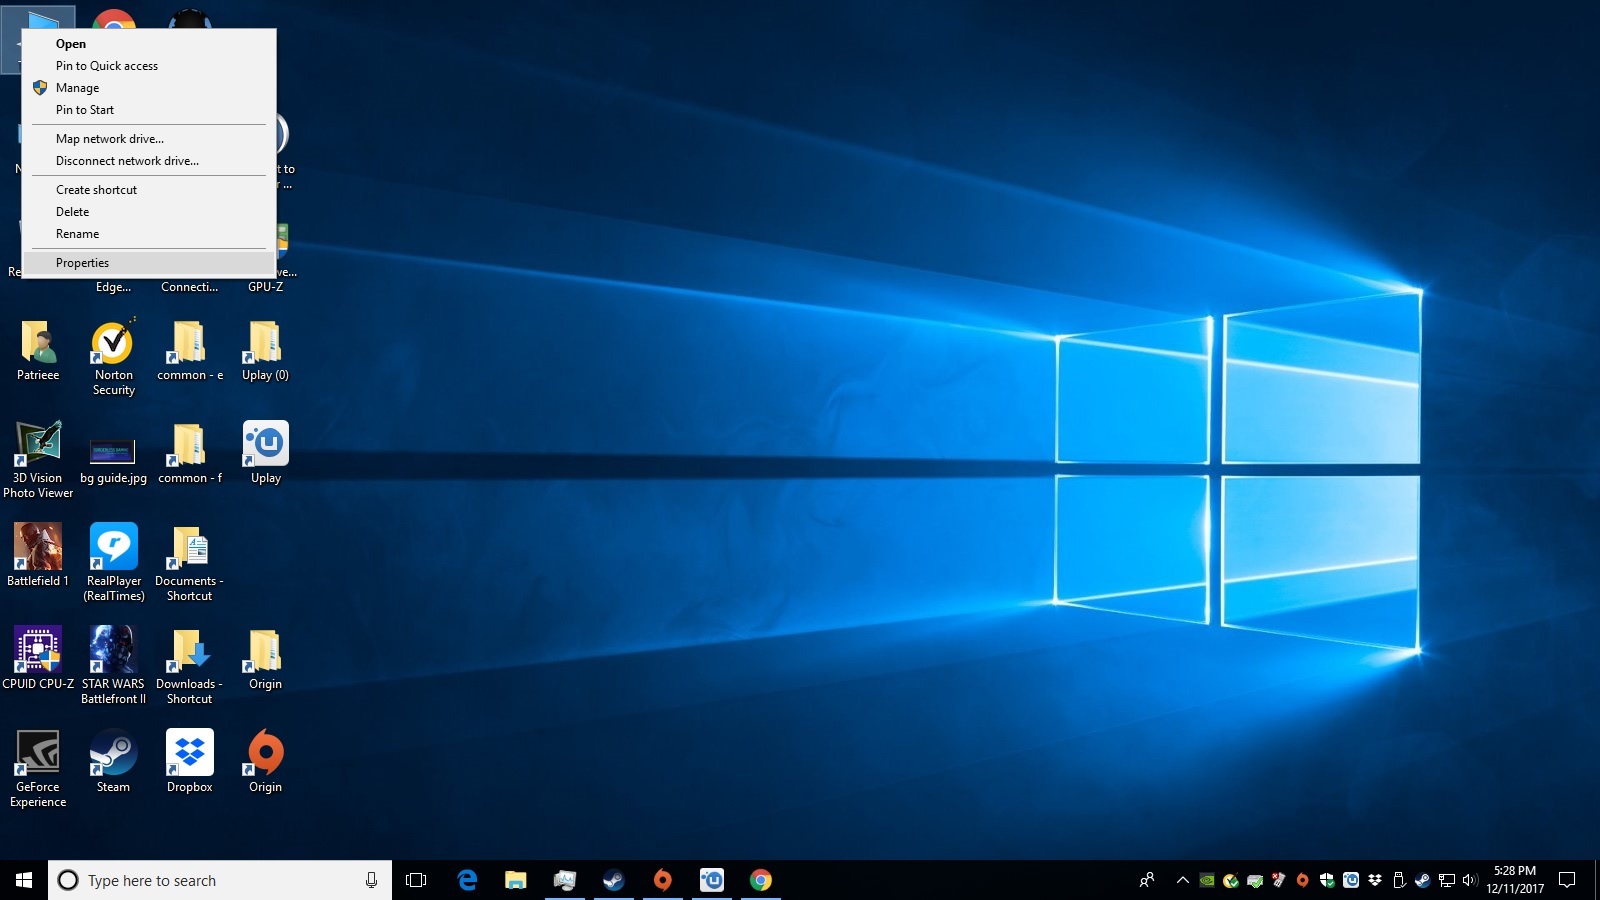Viewport: 1600px width, 900px height.
Task: Choose Open in the context menu
Action: (x=148, y=44)
